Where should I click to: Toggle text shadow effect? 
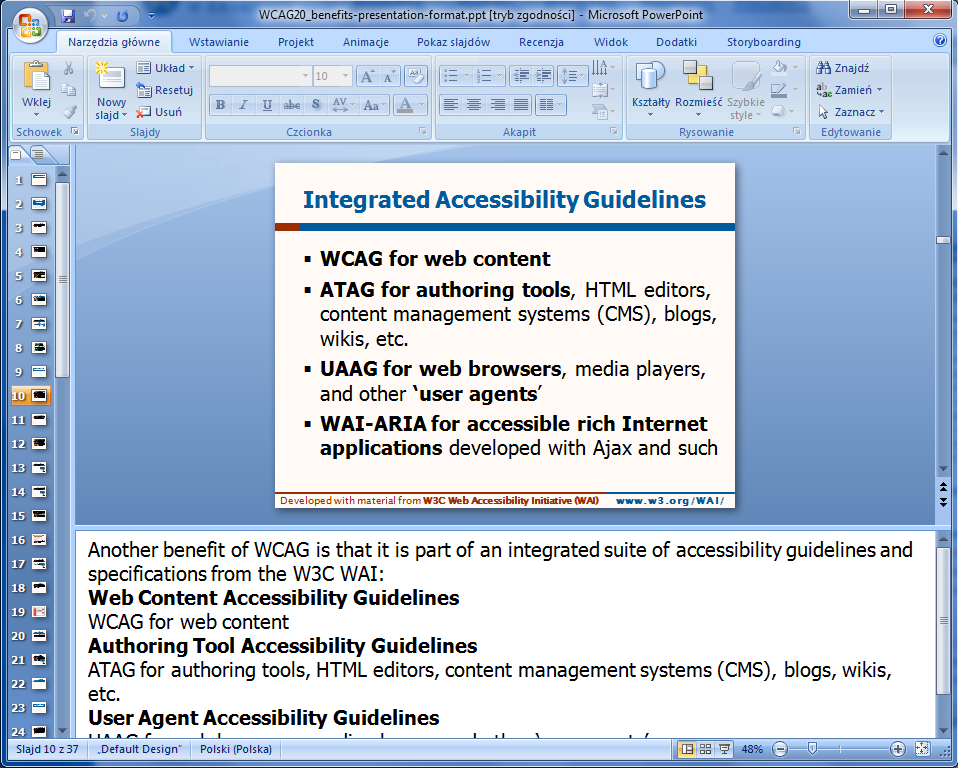[316, 105]
